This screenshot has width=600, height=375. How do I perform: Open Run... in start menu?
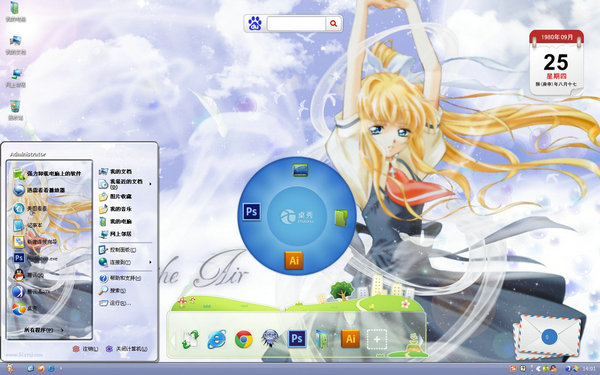pyautogui.click(x=115, y=303)
